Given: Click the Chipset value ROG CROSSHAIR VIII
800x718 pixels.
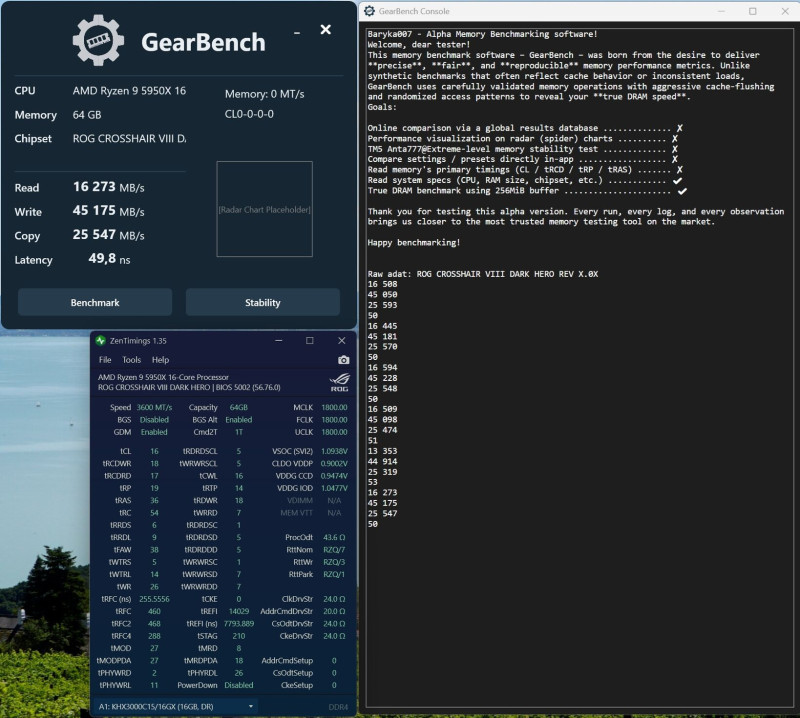Looking at the screenshot, I should pyautogui.click(x=129, y=138).
